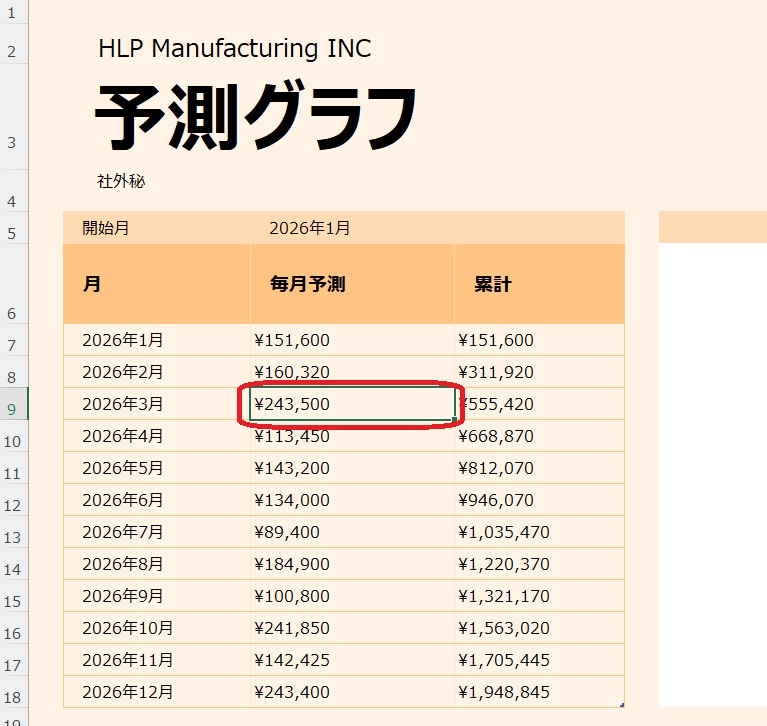
Task: Click the blank white chart area
Action: tap(712, 470)
